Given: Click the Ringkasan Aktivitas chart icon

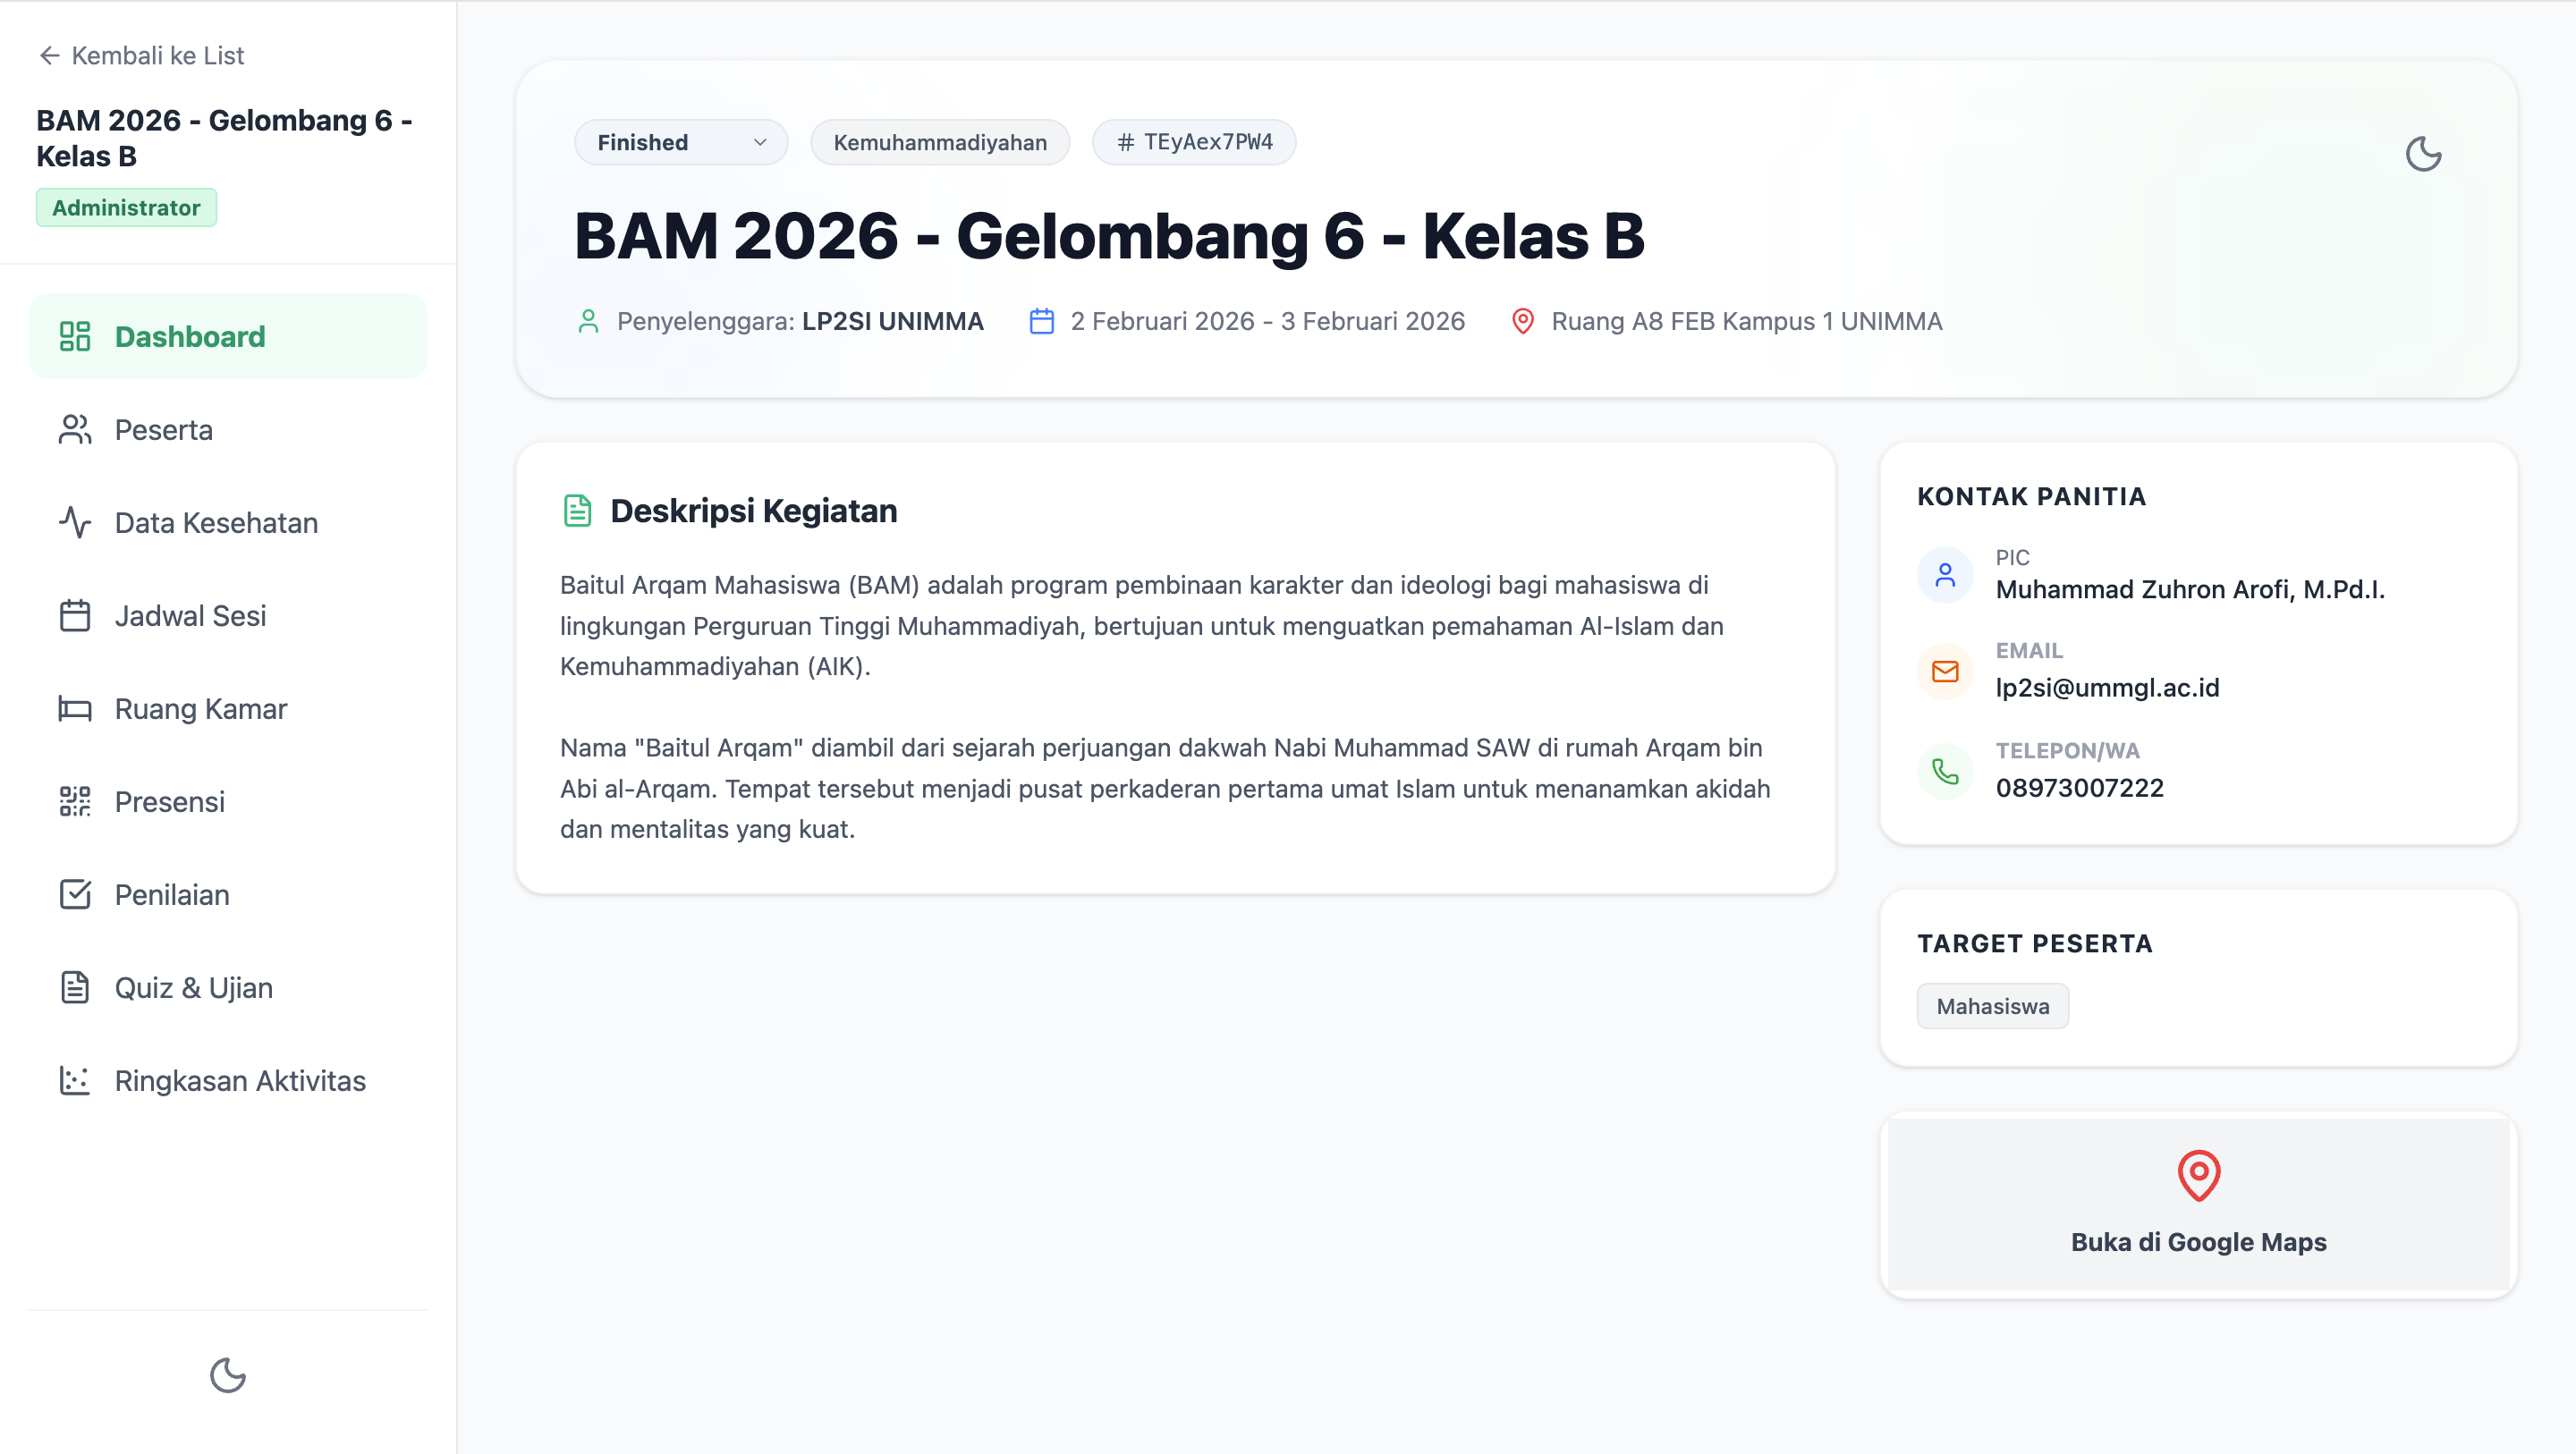Looking at the screenshot, I should pos(75,1080).
